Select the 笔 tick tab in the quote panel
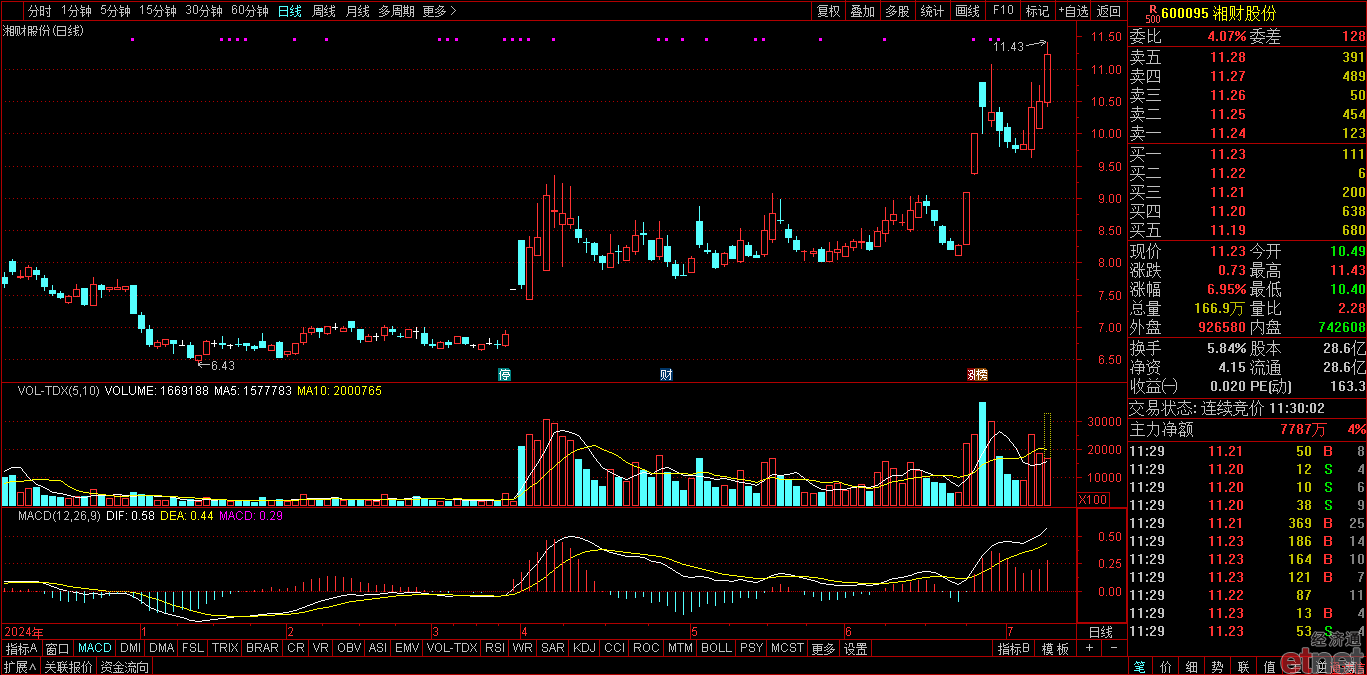 [1140, 666]
